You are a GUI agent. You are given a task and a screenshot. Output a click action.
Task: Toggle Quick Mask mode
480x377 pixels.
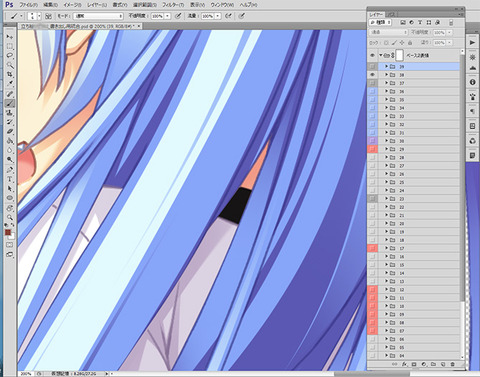pyautogui.click(x=10, y=245)
